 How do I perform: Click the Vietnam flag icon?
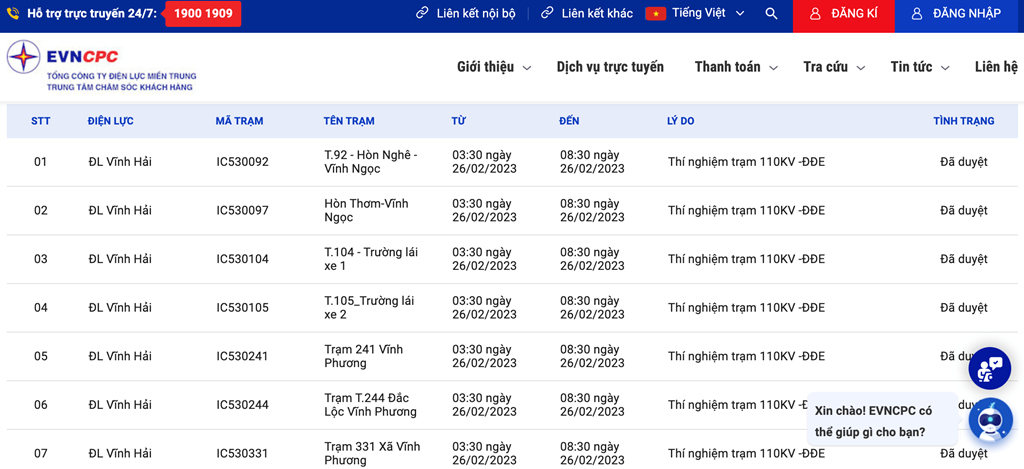655,14
